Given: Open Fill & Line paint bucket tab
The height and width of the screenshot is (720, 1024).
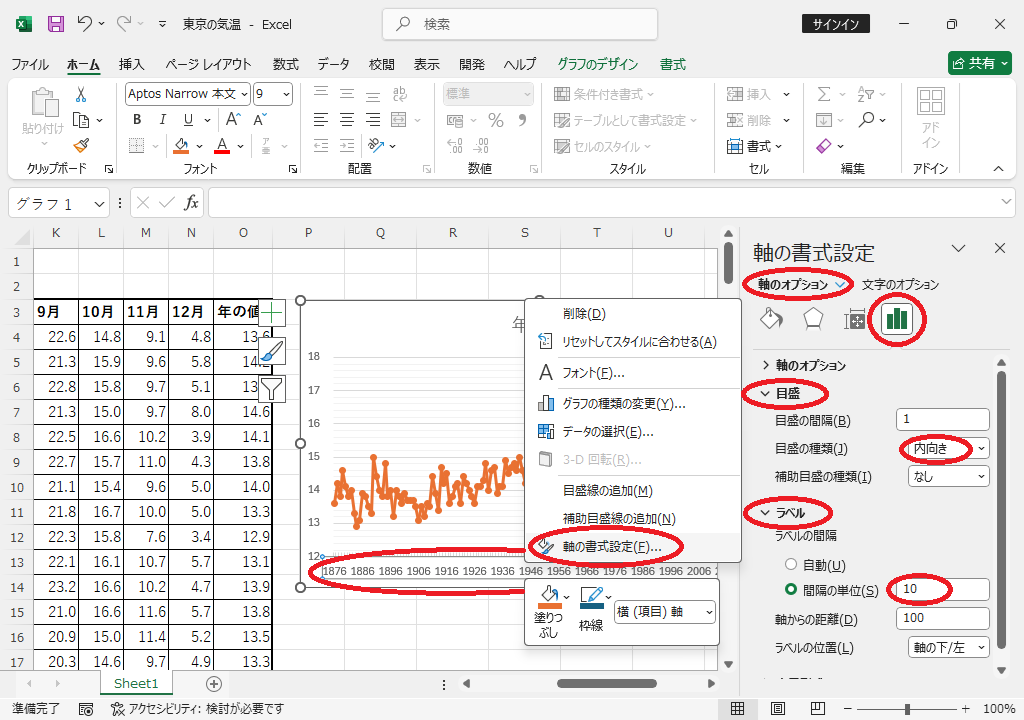Looking at the screenshot, I should coord(772,319).
